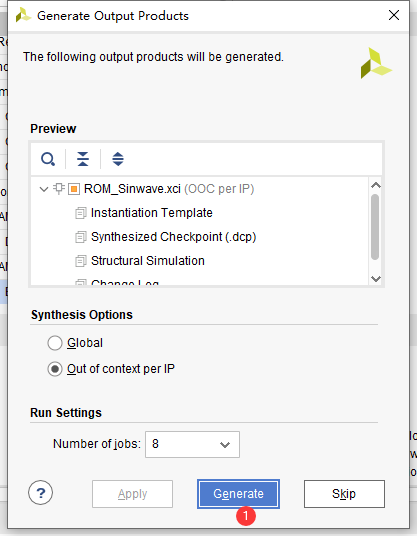Click the Instantiation Template file icon

tap(81, 213)
